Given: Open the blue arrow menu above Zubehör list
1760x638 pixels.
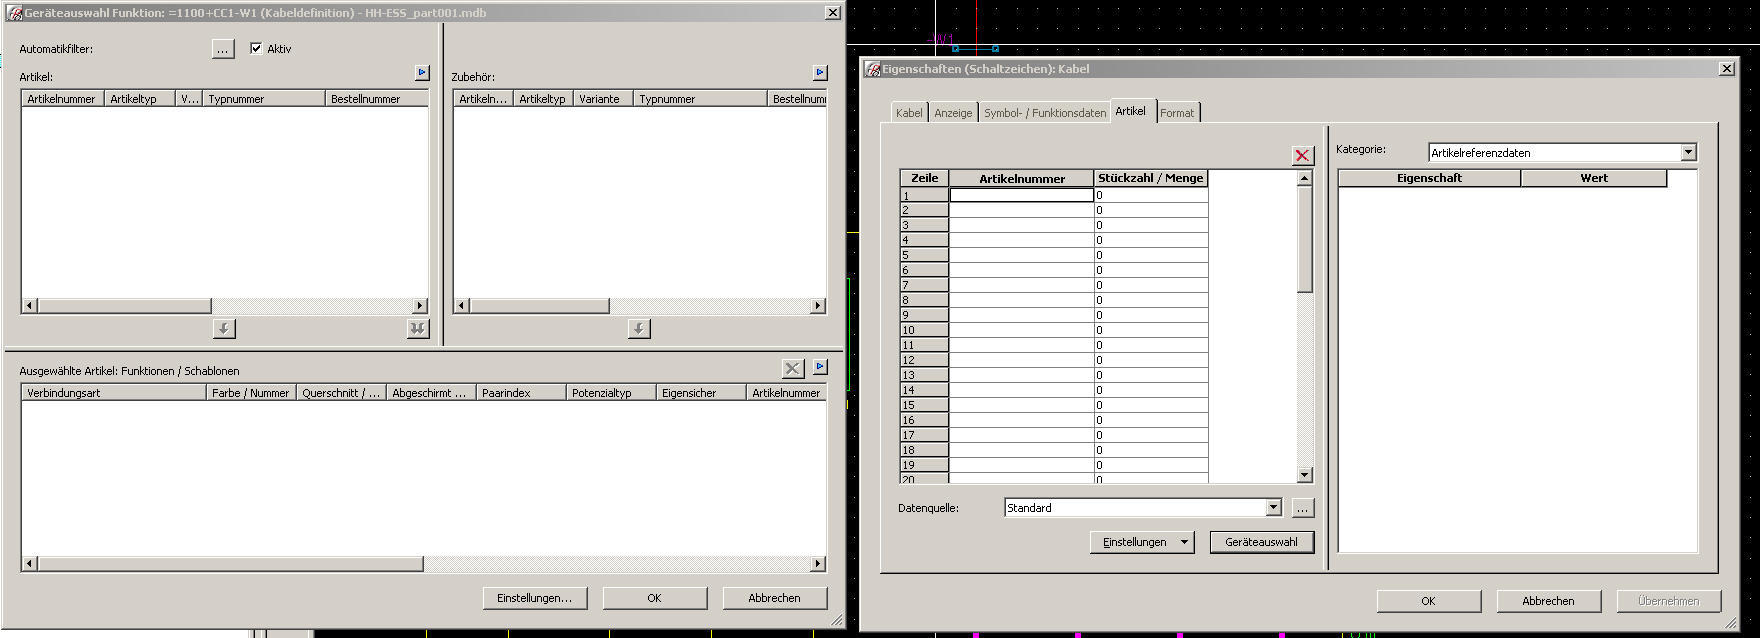Looking at the screenshot, I should (x=820, y=73).
